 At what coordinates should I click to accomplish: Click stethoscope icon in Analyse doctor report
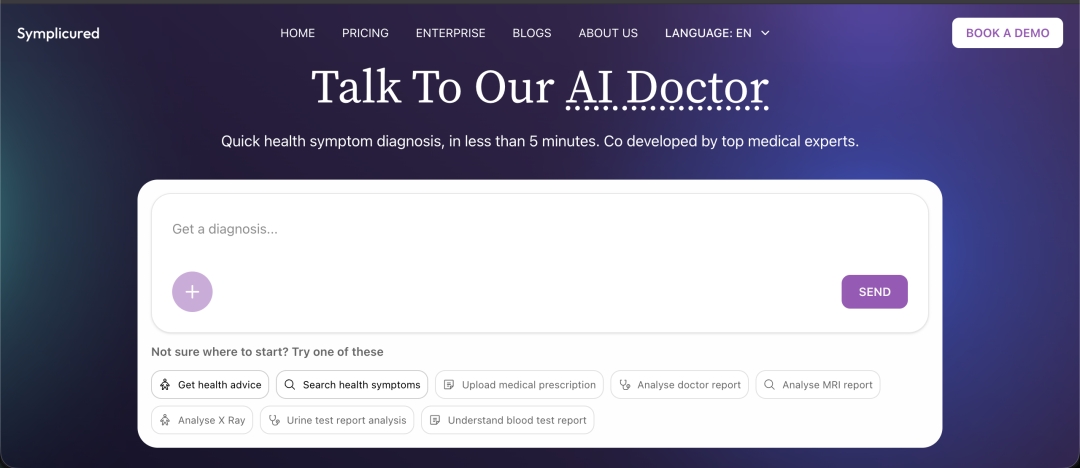click(624, 385)
